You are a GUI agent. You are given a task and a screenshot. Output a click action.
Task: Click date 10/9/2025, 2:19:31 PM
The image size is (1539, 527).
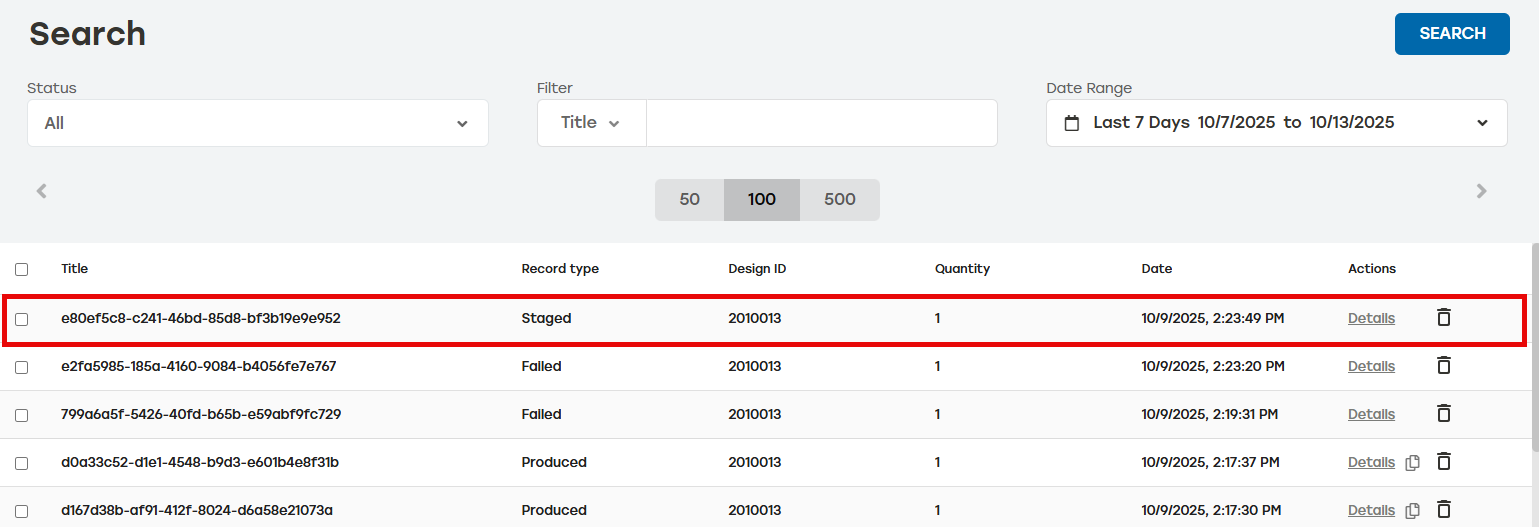click(1210, 414)
